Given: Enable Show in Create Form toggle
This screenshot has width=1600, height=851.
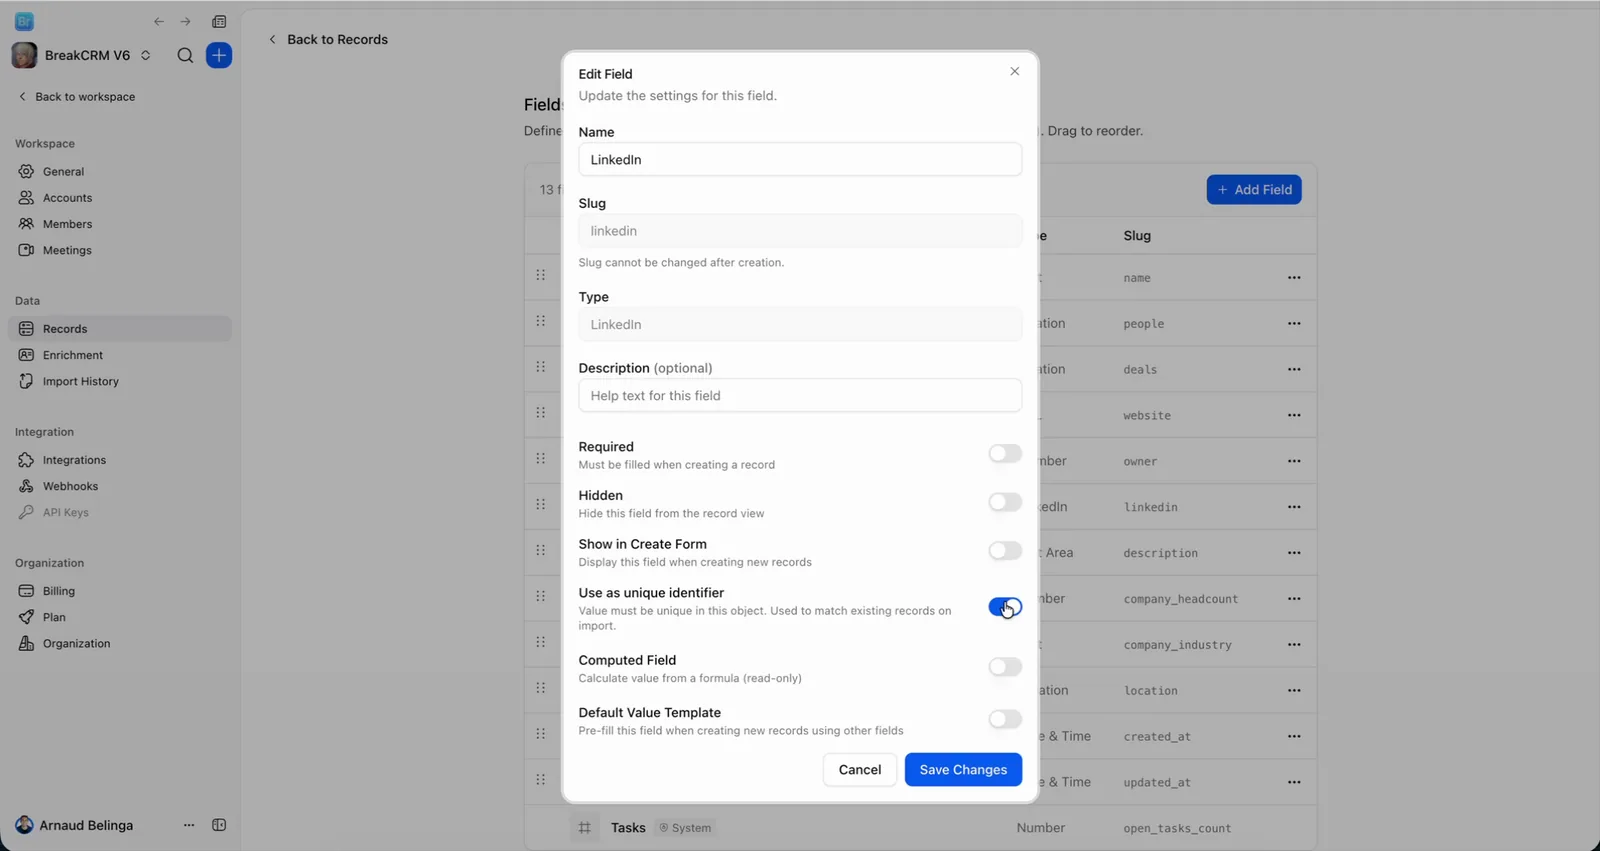Looking at the screenshot, I should point(1005,551).
